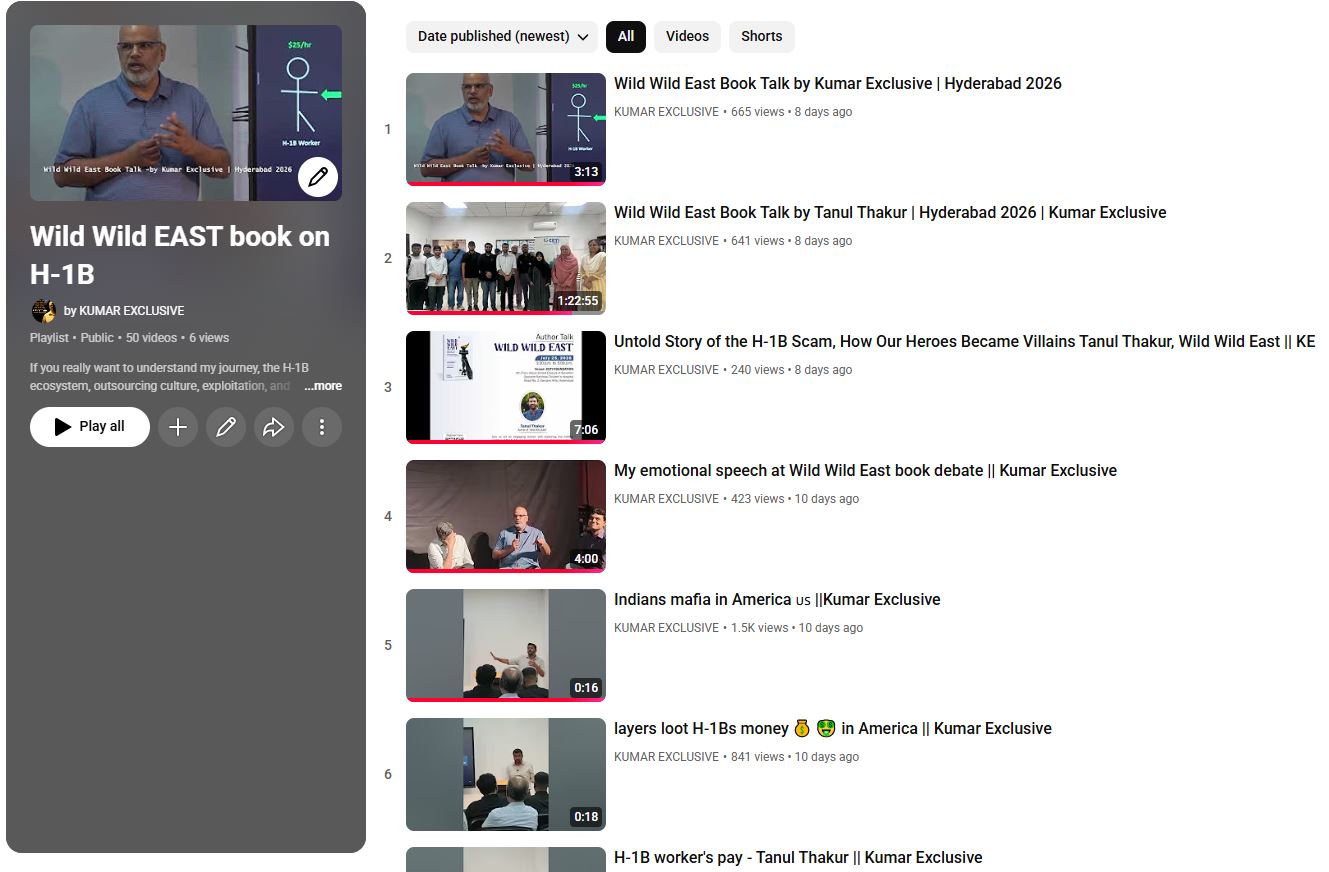Viewport: 1329px width, 872px height.
Task: Click the channel name under the 240 views video
Action: pos(666,370)
